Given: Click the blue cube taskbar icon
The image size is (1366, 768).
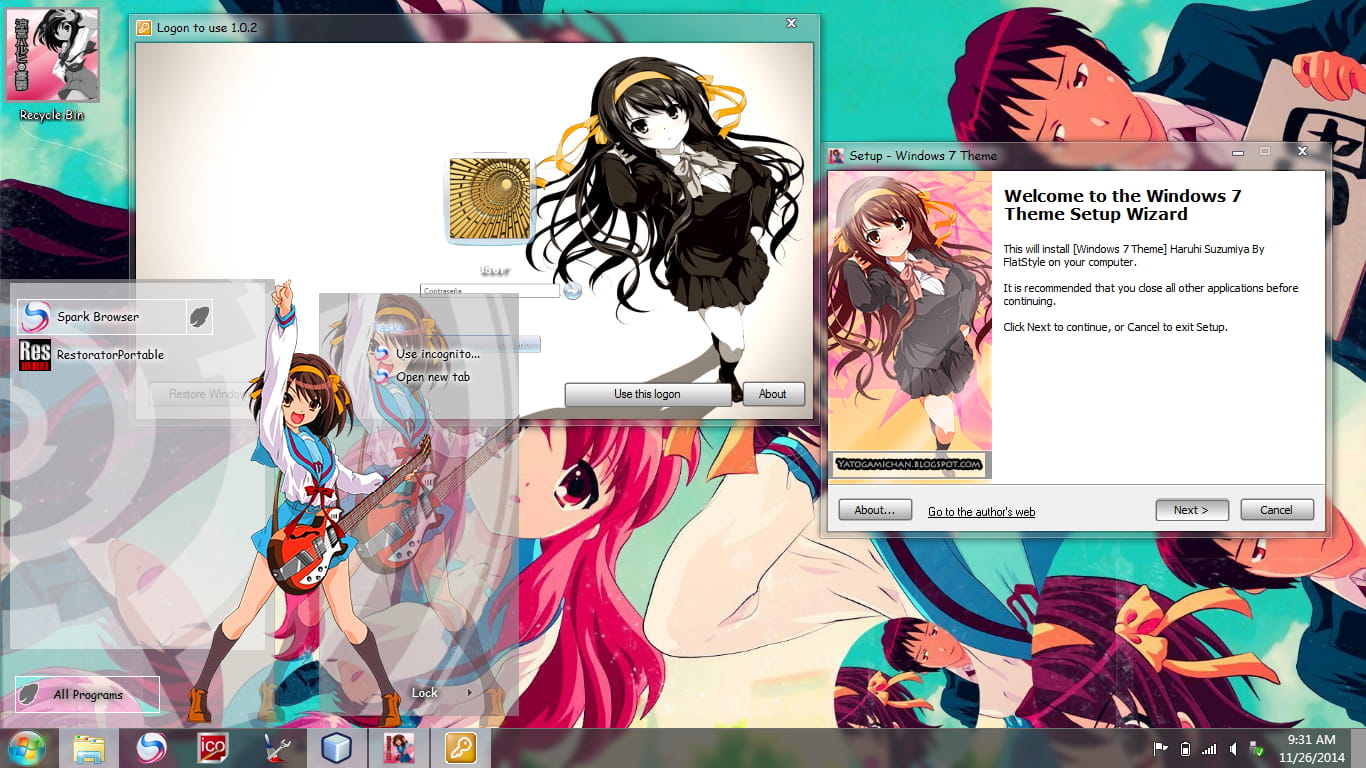Looking at the screenshot, I should tap(336, 748).
